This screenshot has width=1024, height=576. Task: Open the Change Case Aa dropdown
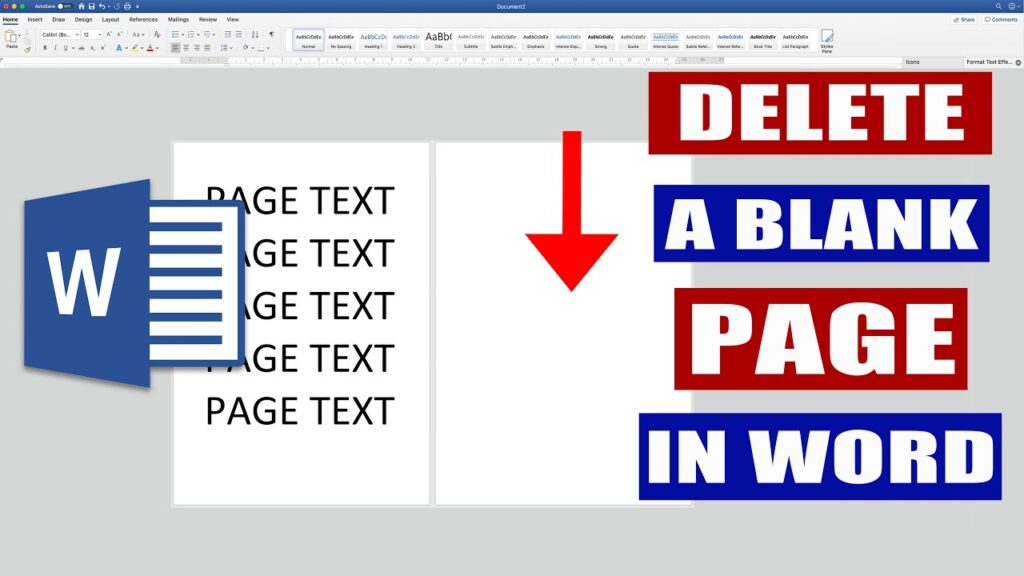pos(138,35)
